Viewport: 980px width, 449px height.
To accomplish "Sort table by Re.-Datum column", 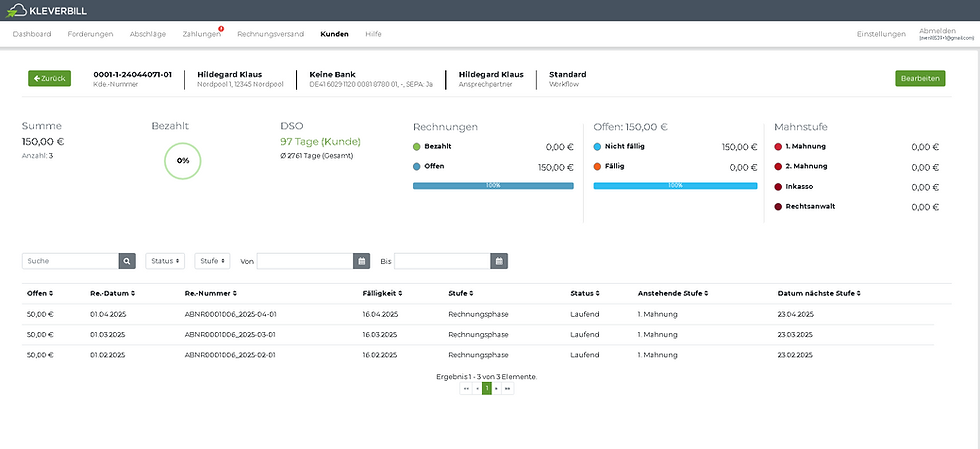I will coord(112,293).
